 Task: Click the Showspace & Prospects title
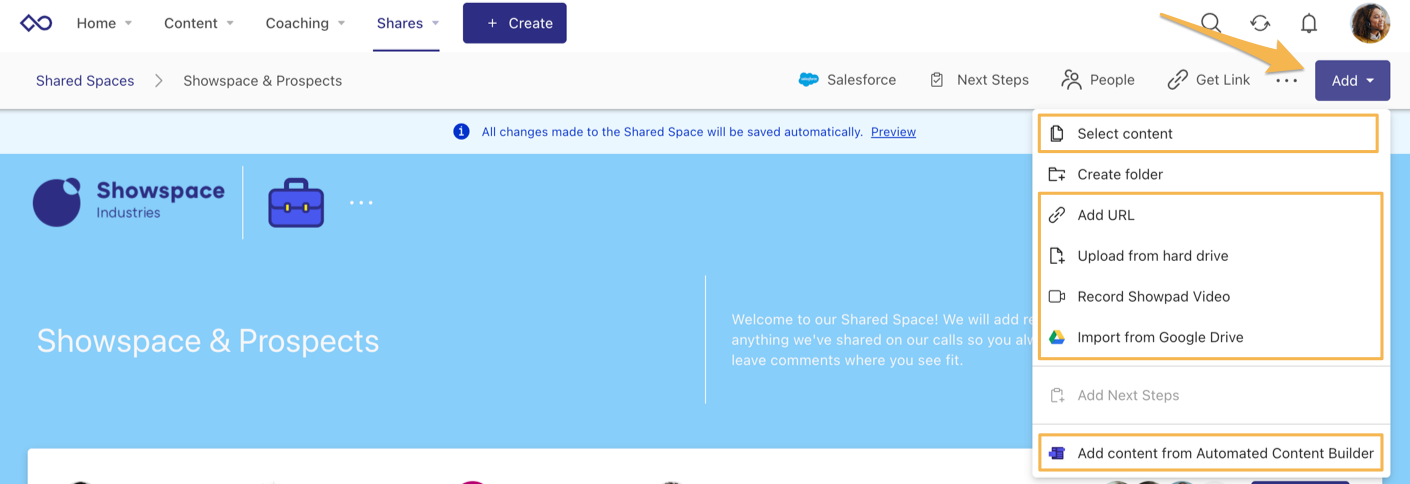208,341
